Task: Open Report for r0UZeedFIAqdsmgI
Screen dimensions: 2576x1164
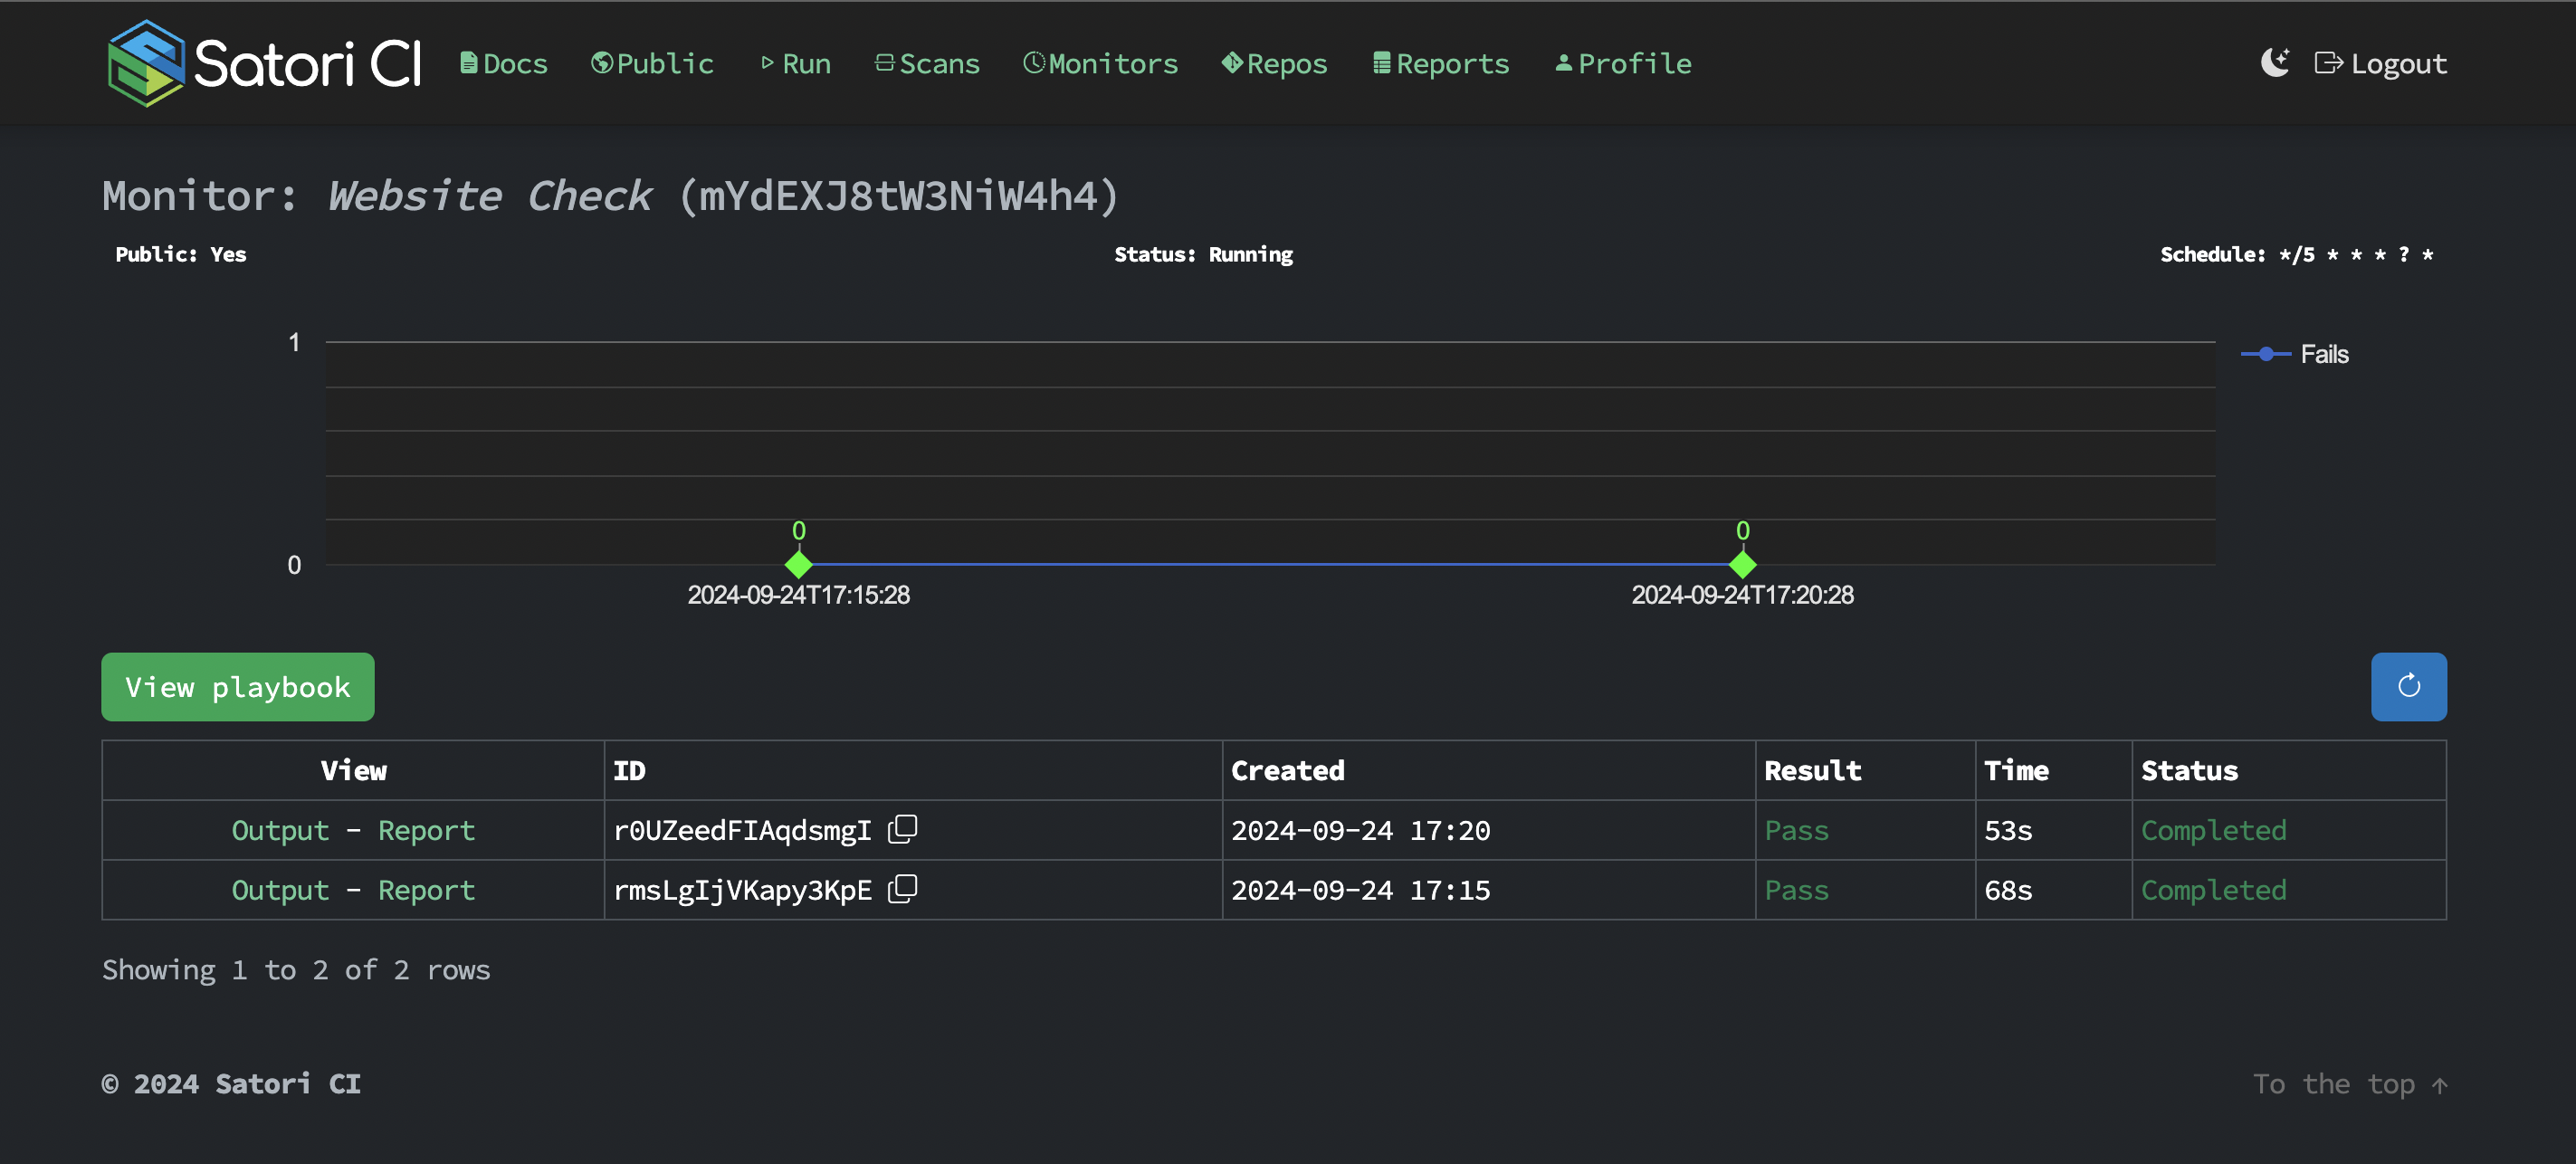Action: click(426, 830)
